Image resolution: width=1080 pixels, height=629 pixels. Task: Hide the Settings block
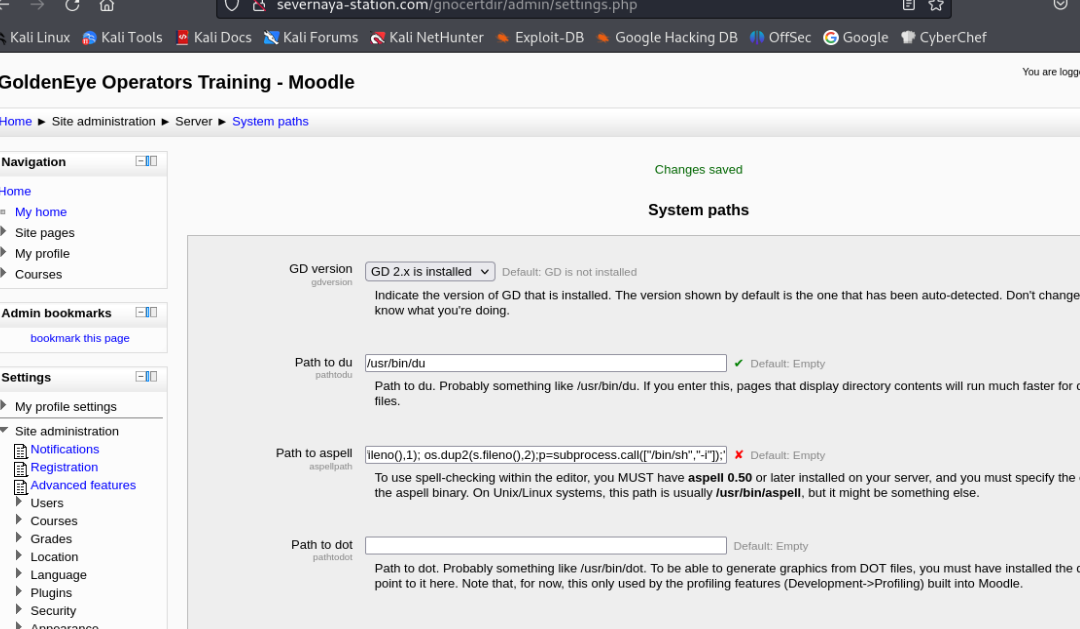pos(141,376)
